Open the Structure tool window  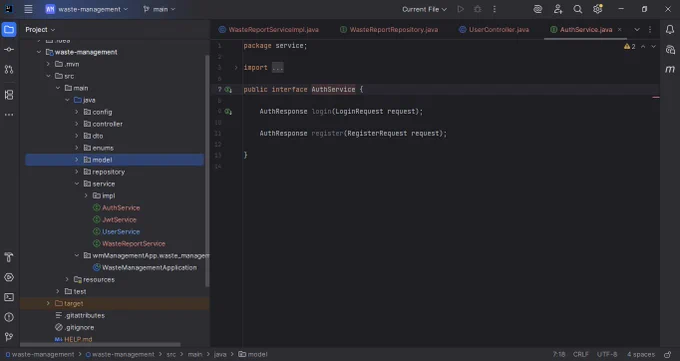pos(9,95)
